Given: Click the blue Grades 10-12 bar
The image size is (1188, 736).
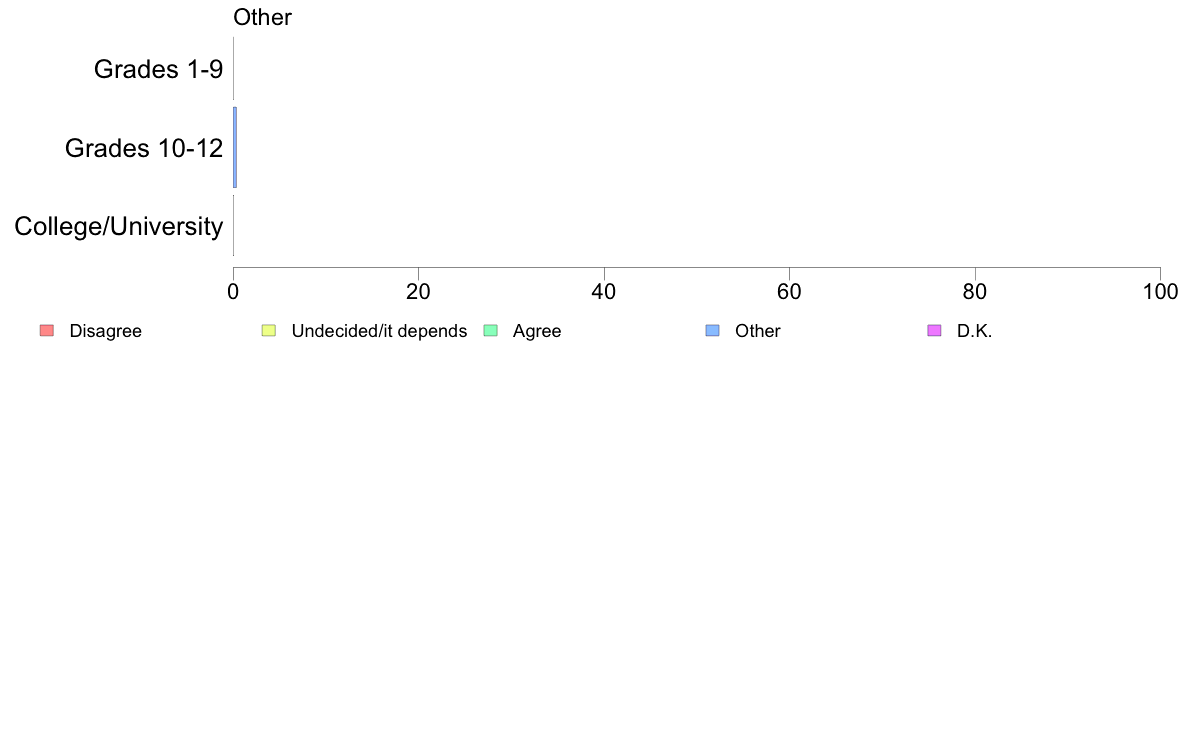Looking at the screenshot, I should click(x=235, y=148).
